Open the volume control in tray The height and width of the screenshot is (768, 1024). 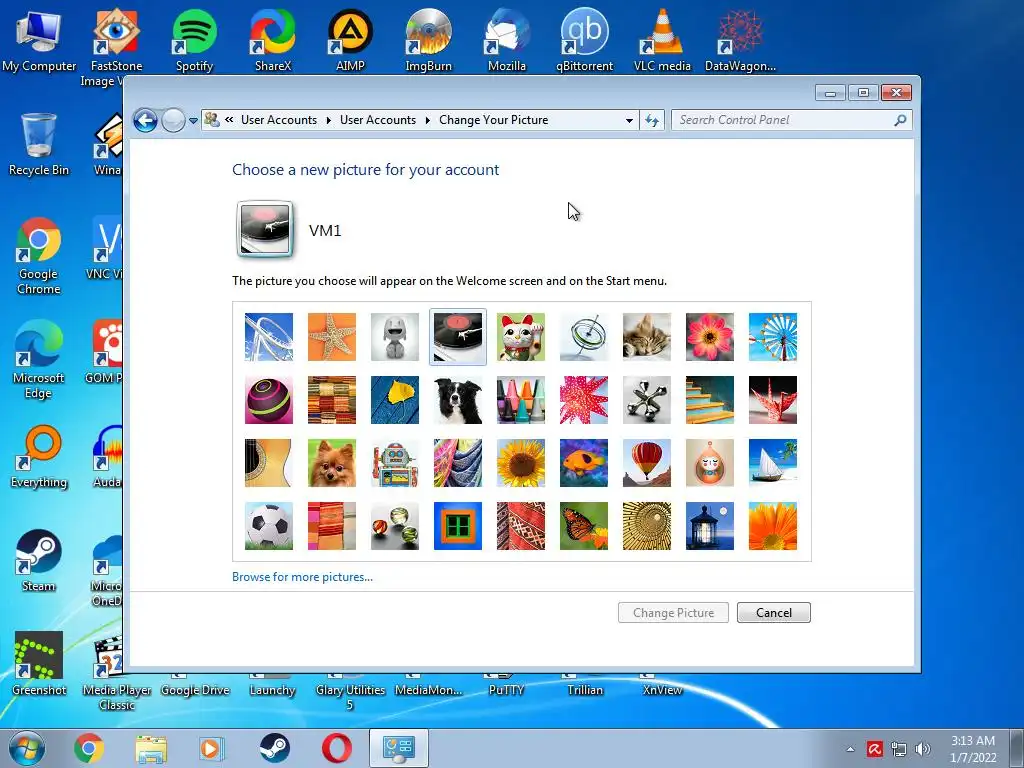pos(923,749)
